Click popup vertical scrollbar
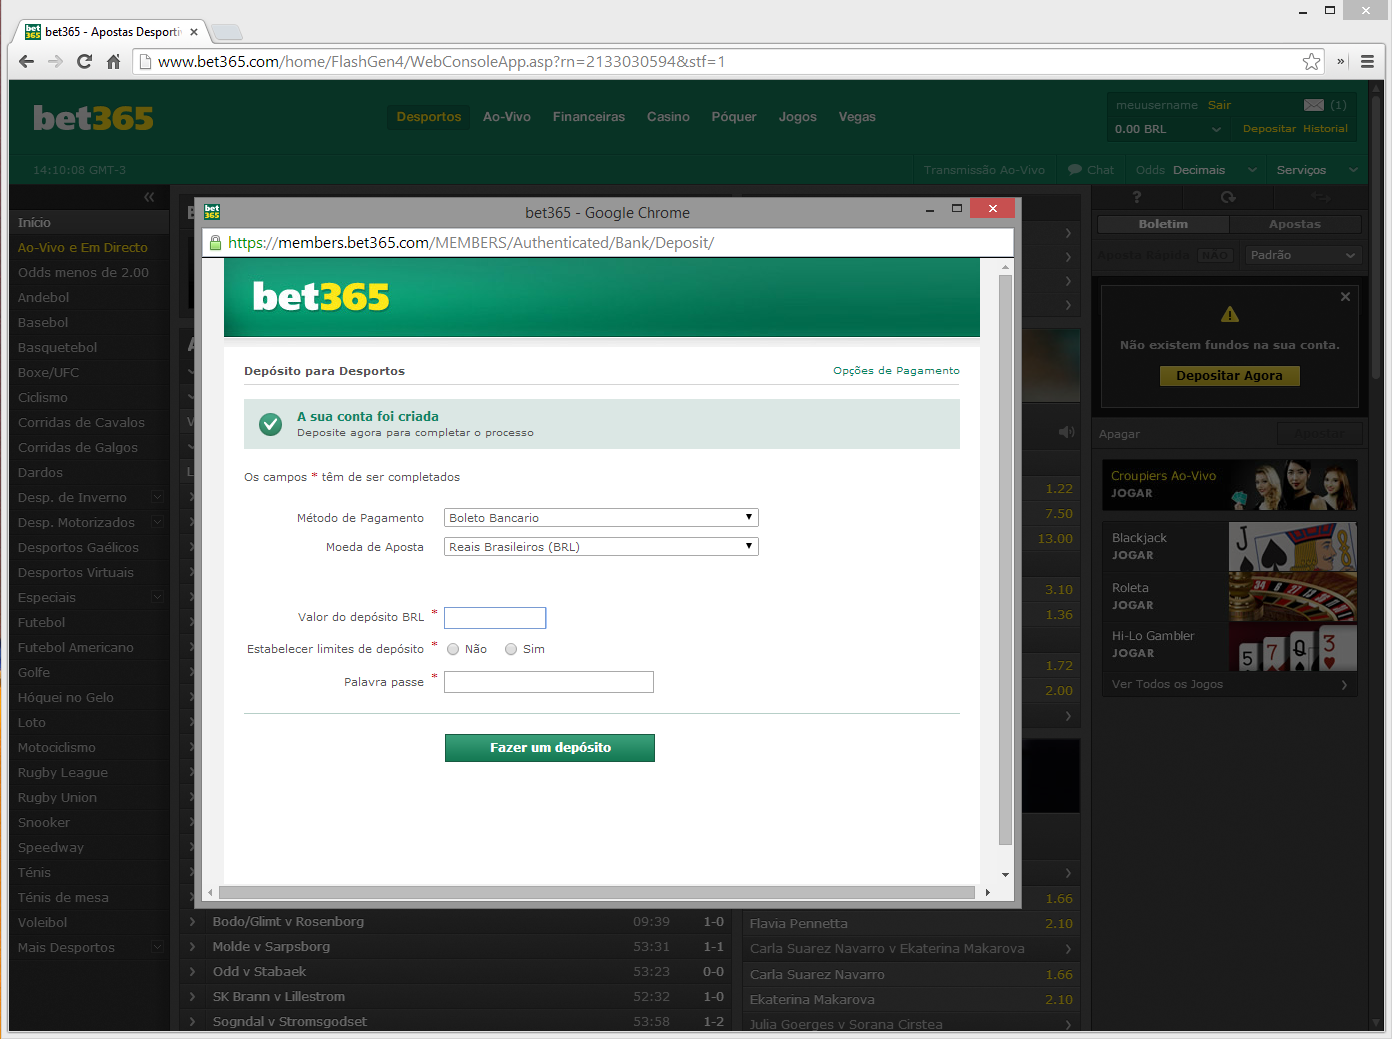This screenshot has height=1039, width=1392. 1005,560
